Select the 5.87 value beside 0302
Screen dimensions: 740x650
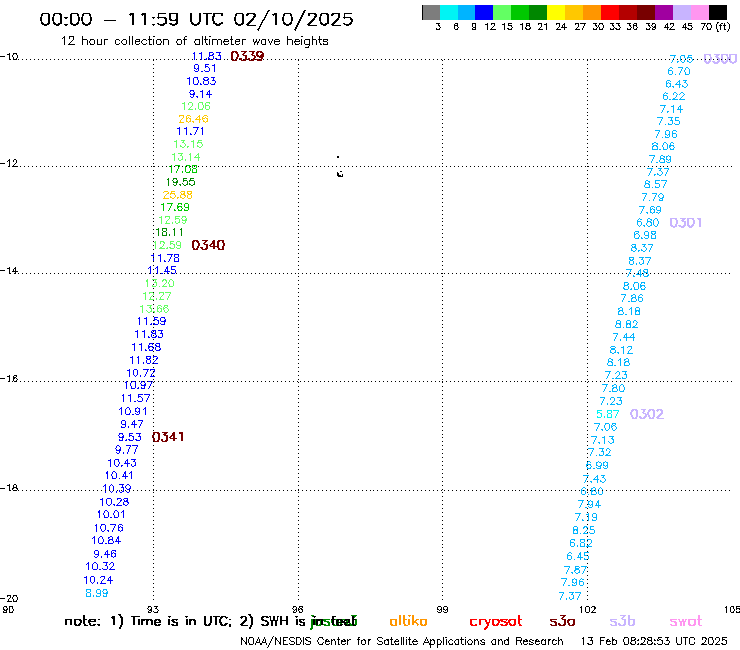(608, 414)
